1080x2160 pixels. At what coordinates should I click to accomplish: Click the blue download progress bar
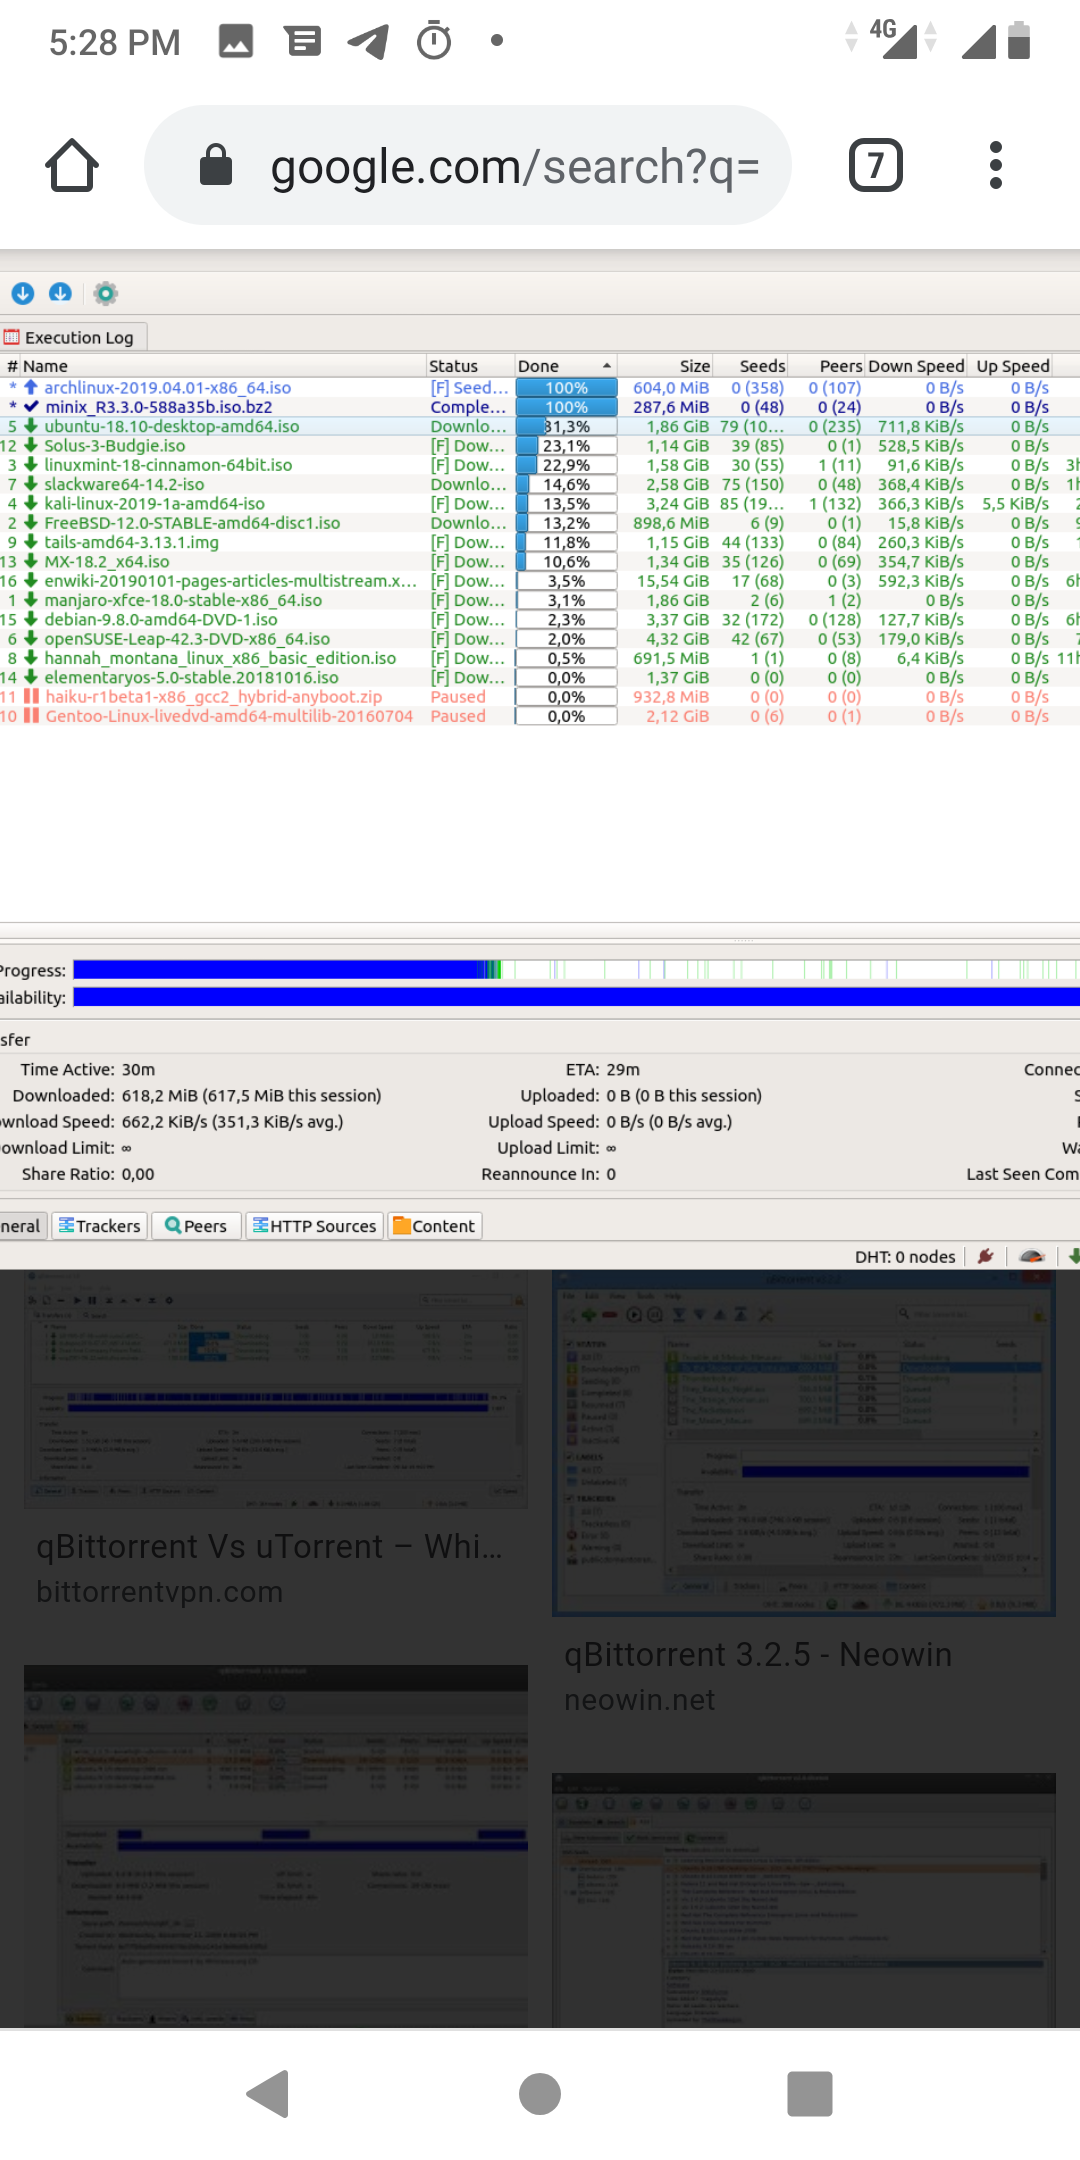tap(280, 970)
